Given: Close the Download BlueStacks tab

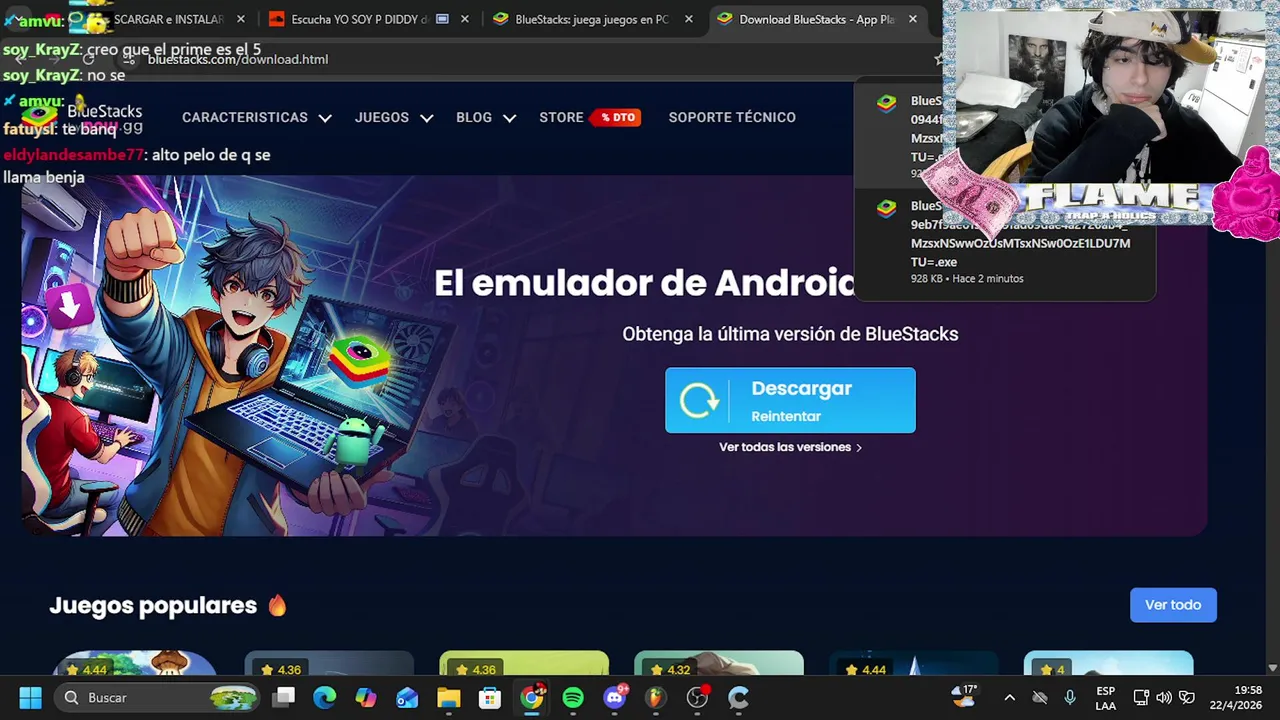Looking at the screenshot, I should click(x=912, y=19).
